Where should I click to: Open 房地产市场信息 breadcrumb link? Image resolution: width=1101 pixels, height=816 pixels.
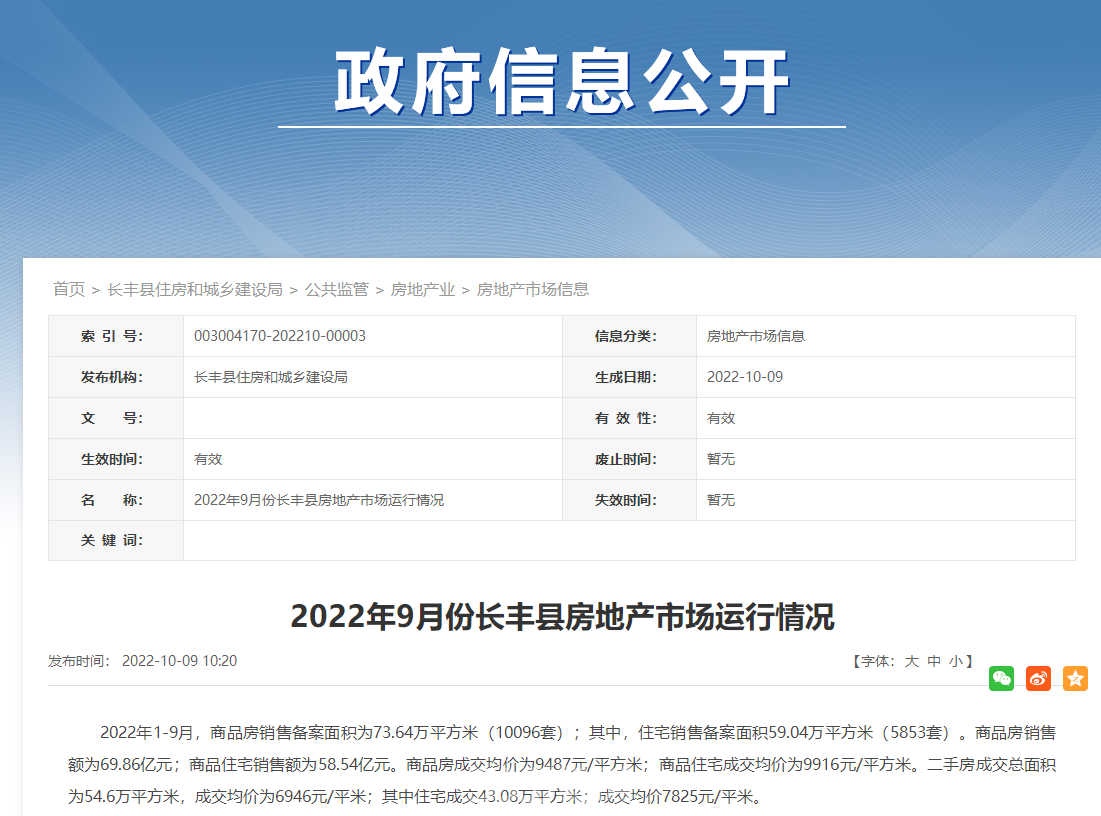[533, 289]
